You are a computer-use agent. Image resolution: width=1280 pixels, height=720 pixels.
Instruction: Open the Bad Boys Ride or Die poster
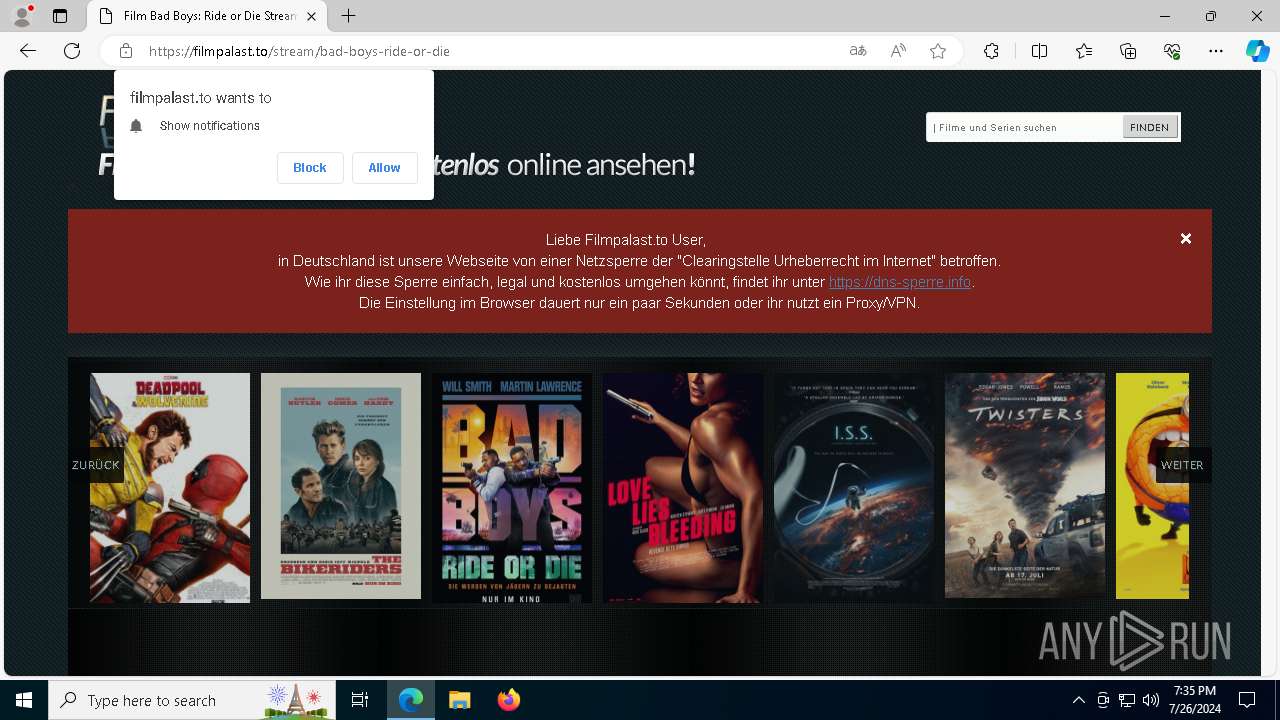click(512, 488)
